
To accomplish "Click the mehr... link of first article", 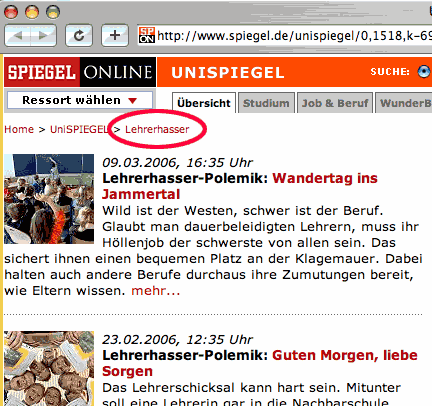I will (x=156, y=291).
